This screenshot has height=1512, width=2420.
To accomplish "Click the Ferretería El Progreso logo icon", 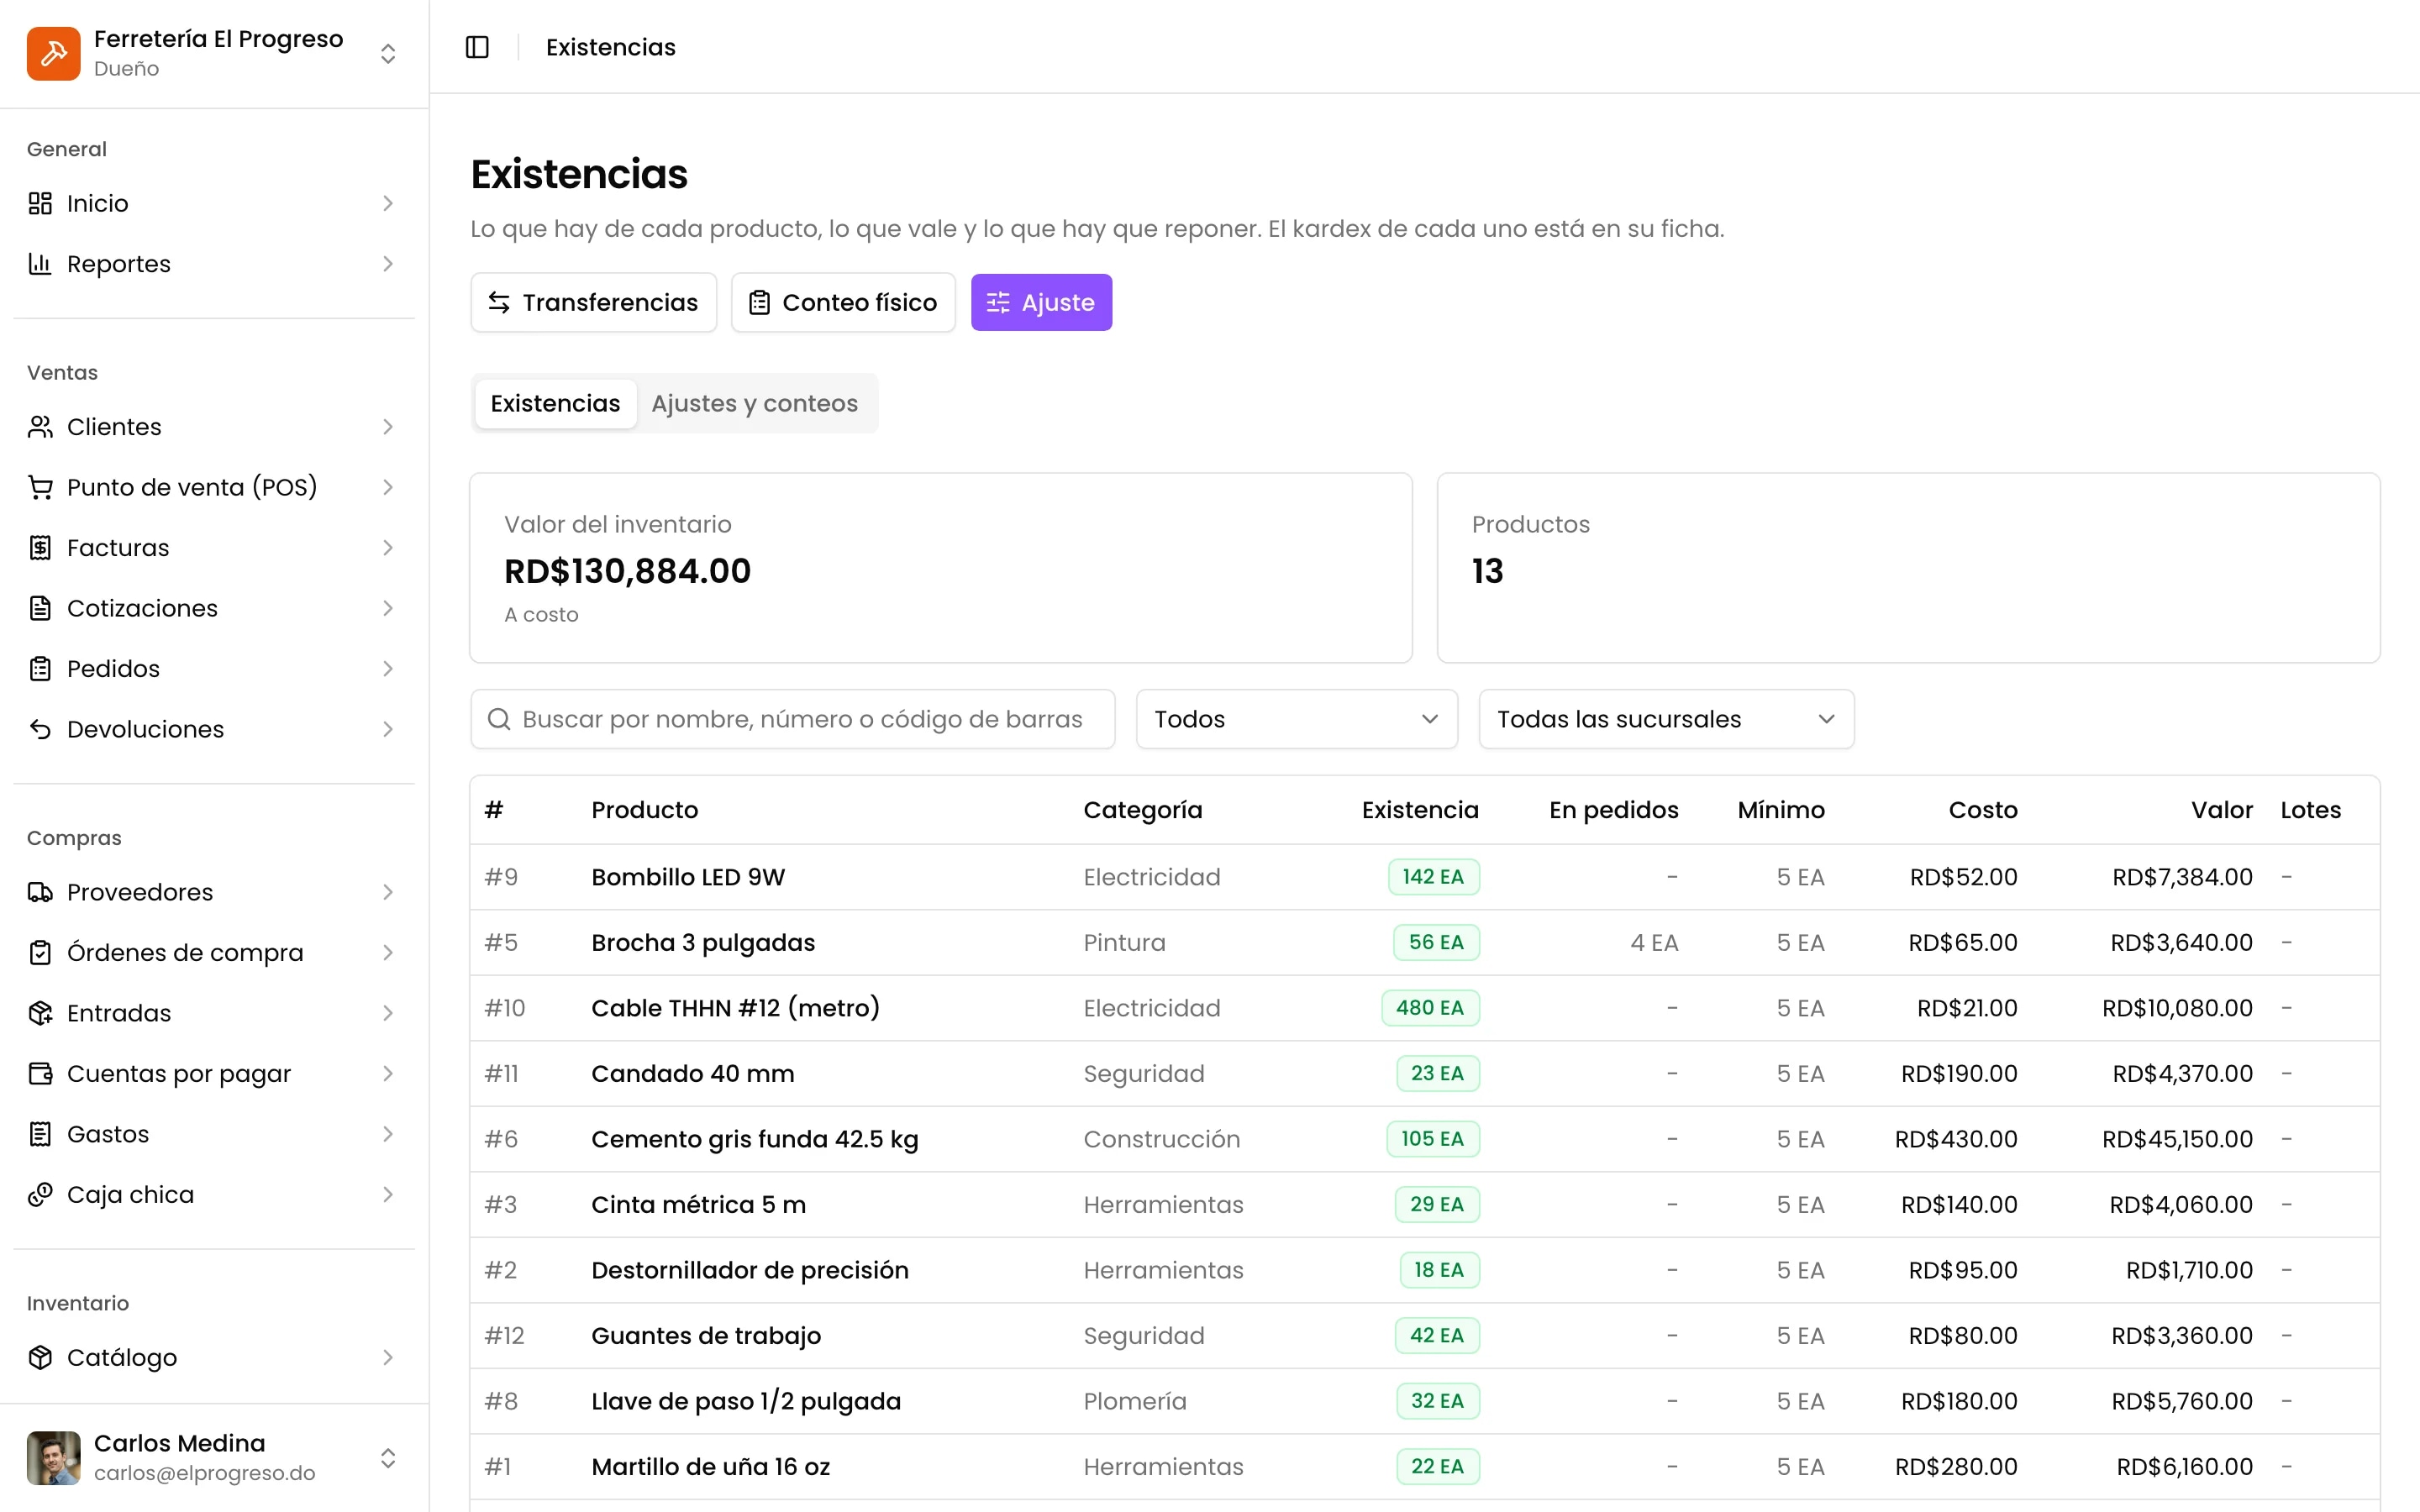I will pos(53,53).
